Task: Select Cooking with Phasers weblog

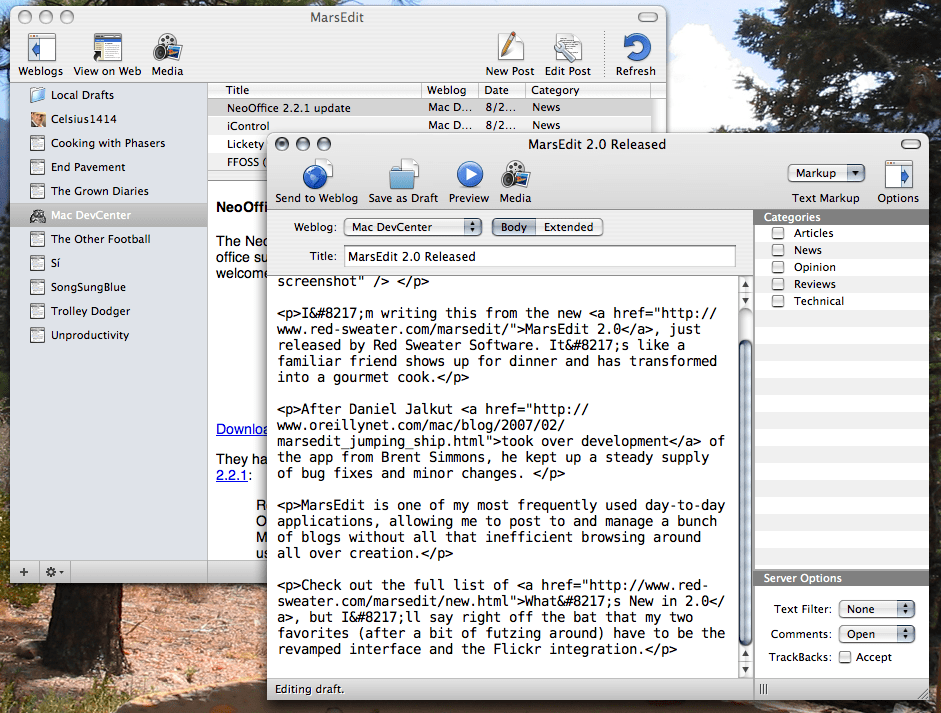Action: [109, 143]
